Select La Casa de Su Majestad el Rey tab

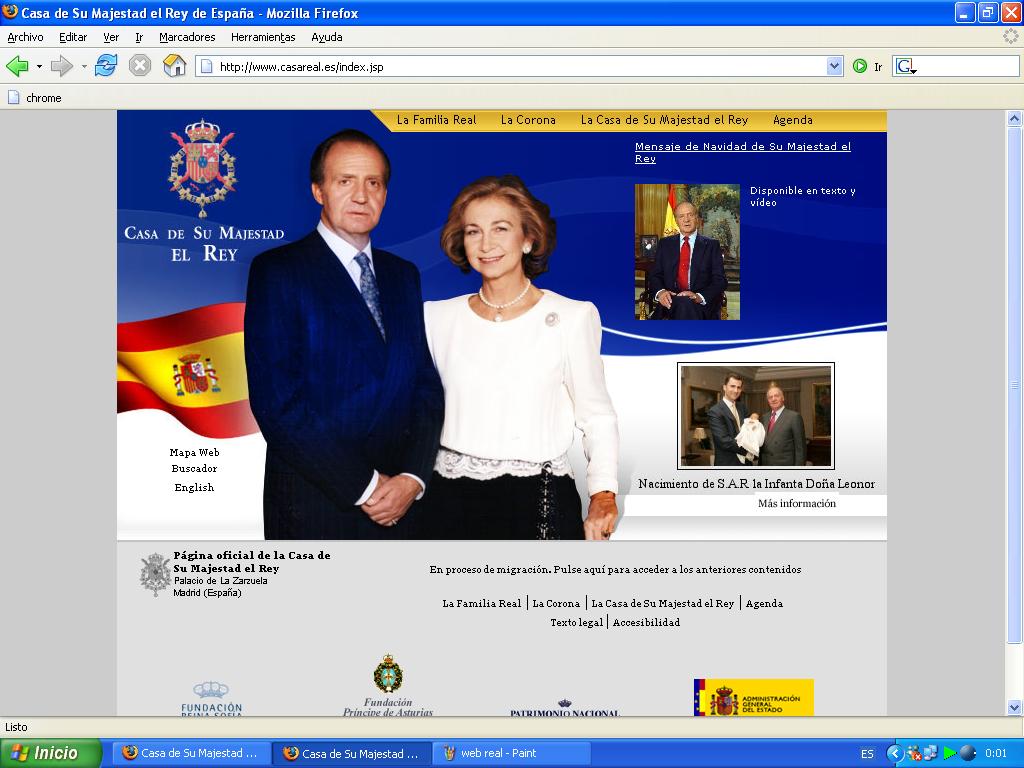[664, 120]
